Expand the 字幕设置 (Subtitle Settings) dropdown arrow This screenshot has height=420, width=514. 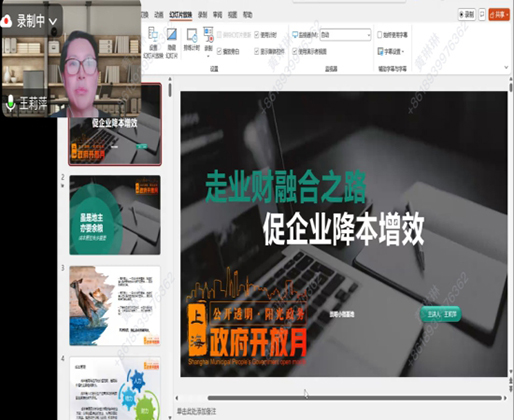[x=403, y=52]
